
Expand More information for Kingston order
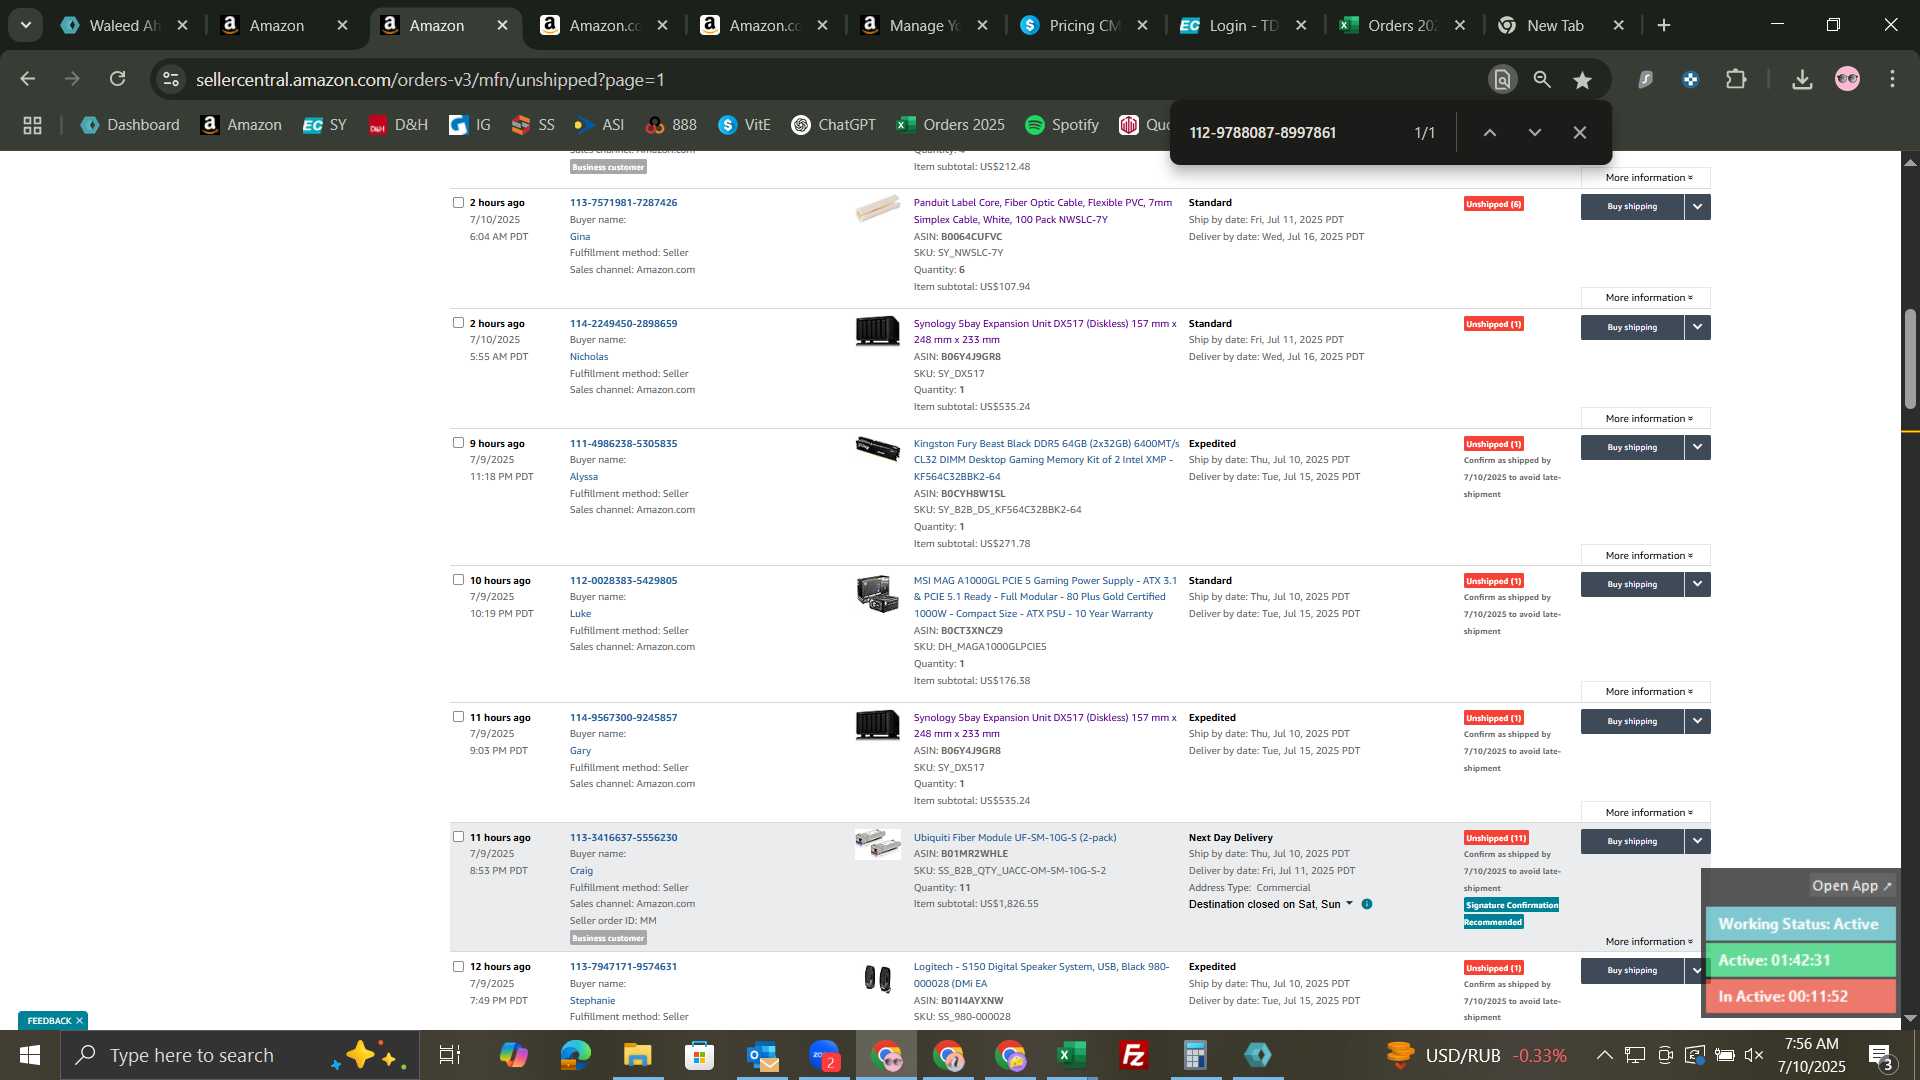(x=1646, y=555)
